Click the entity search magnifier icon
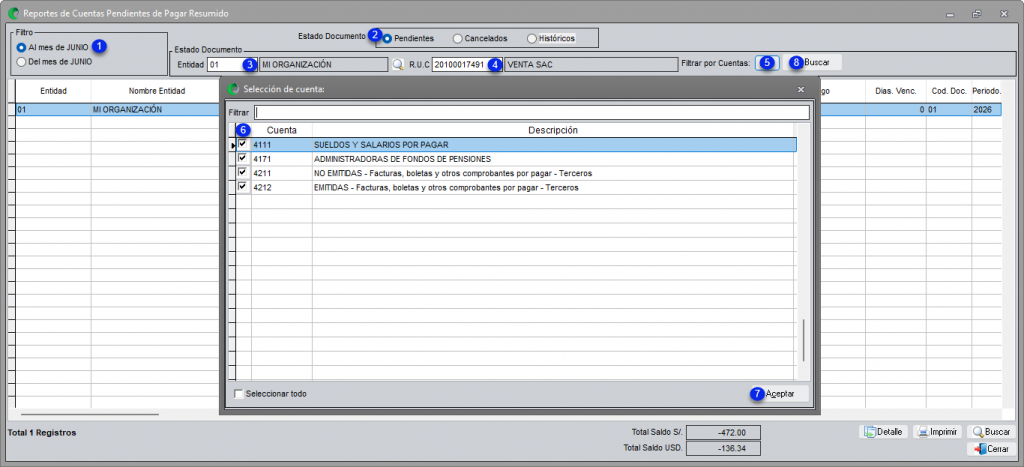 pyautogui.click(x=397, y=65)
